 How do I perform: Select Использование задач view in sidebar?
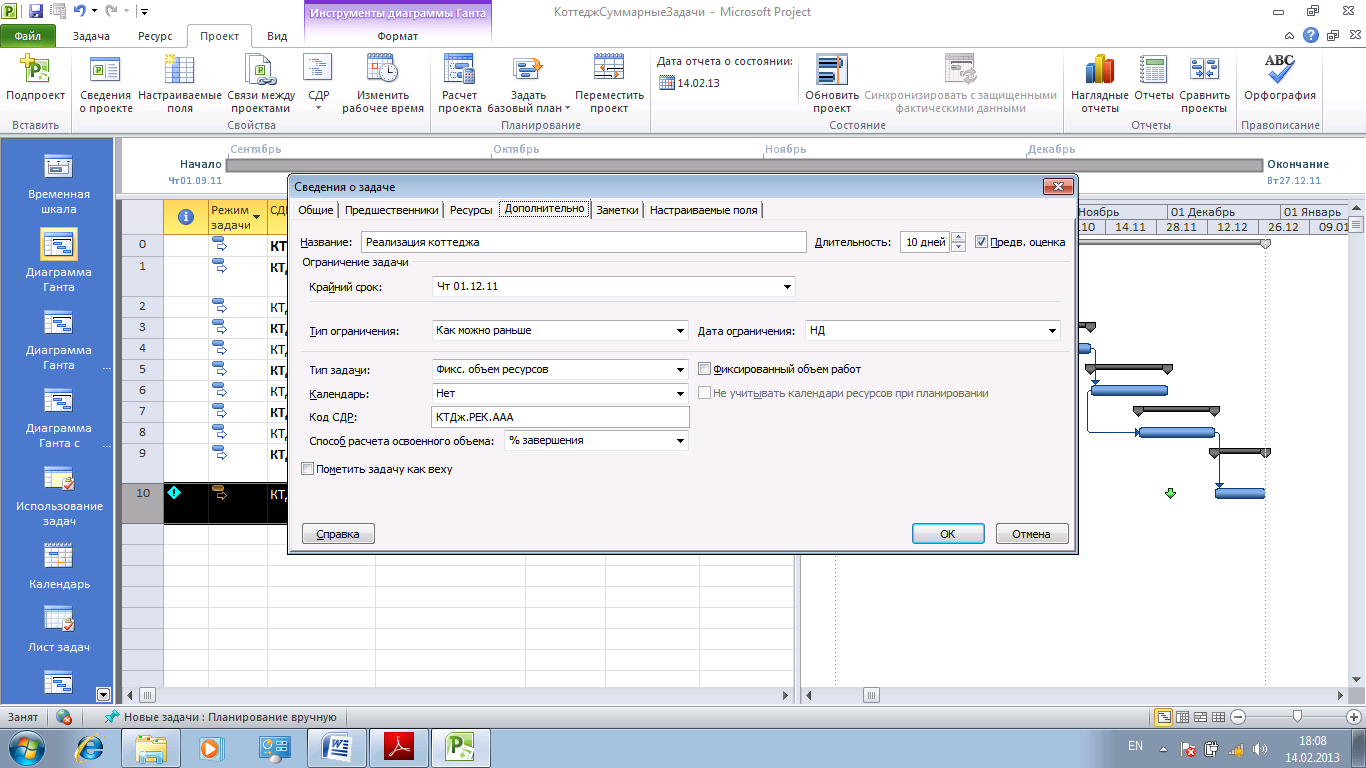pyautogui.click(x=59, y=496)
